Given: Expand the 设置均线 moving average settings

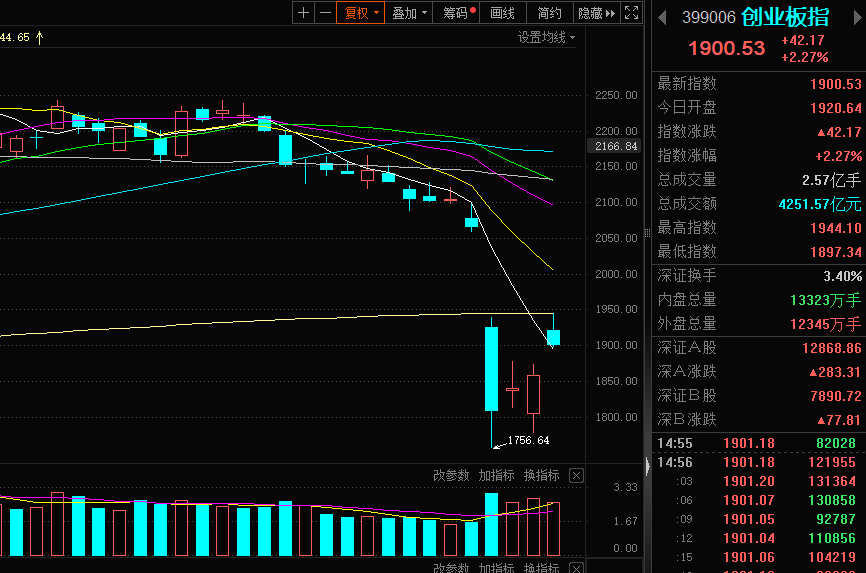Looking at the screenshot, I should pyautogui.click(x=547, y=37).
